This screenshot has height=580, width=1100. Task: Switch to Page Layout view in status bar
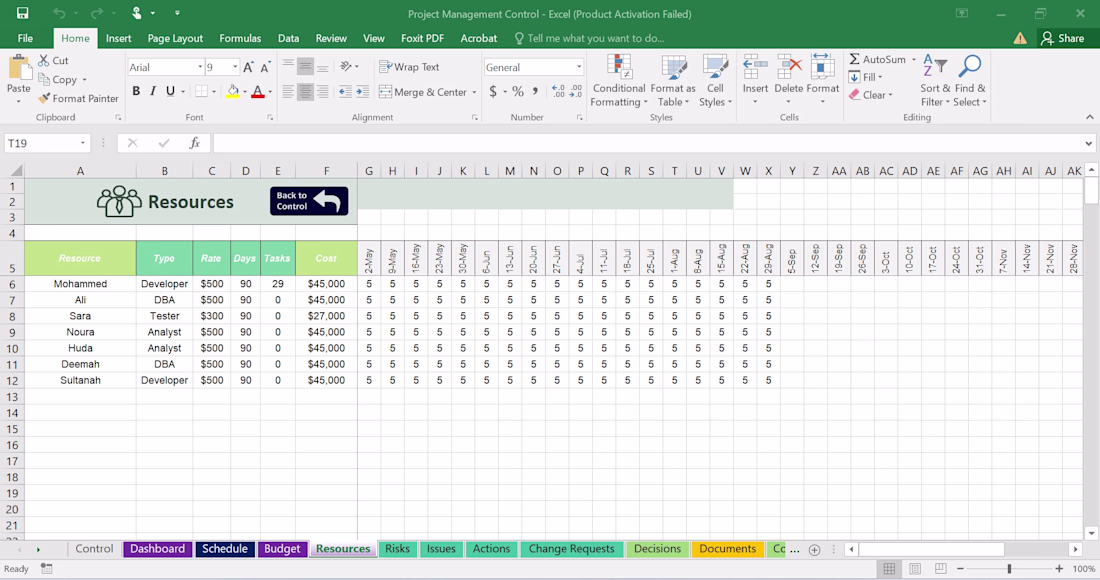click(x=915, y=569)
